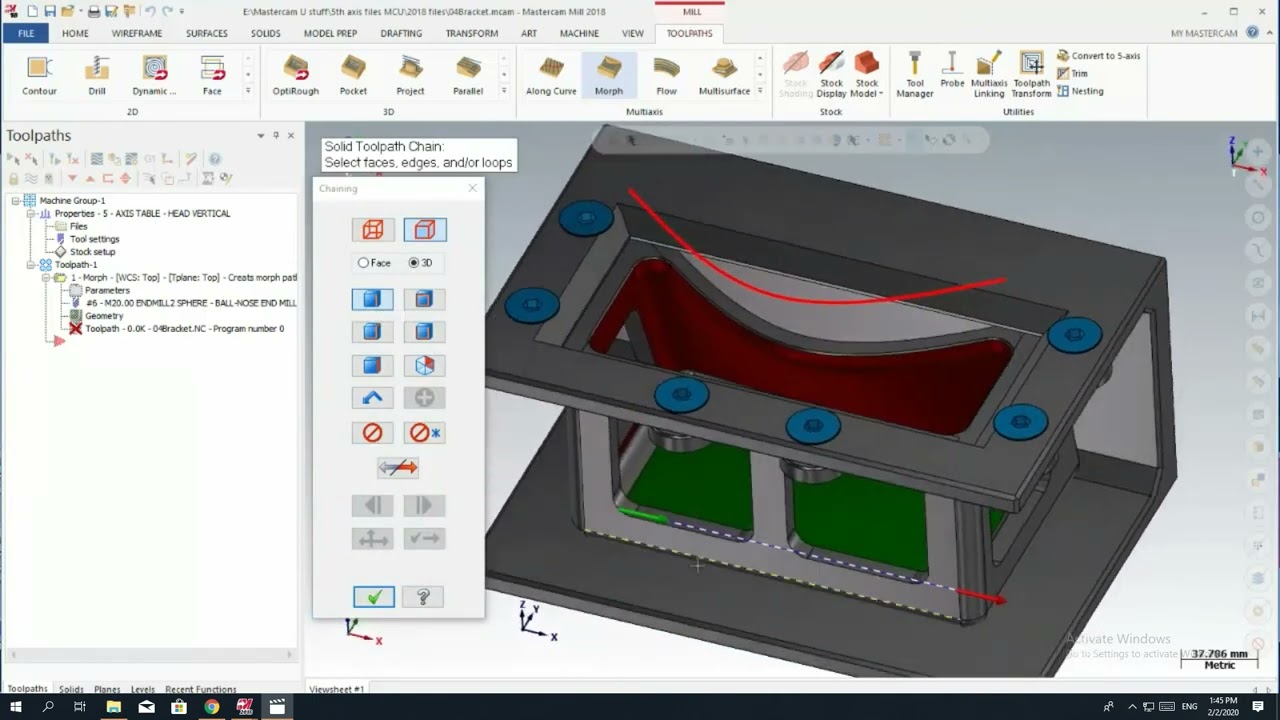Confirm chaining with the green checkmark
The height and width of the screenshot is (720, 1280).
(374, 597)
